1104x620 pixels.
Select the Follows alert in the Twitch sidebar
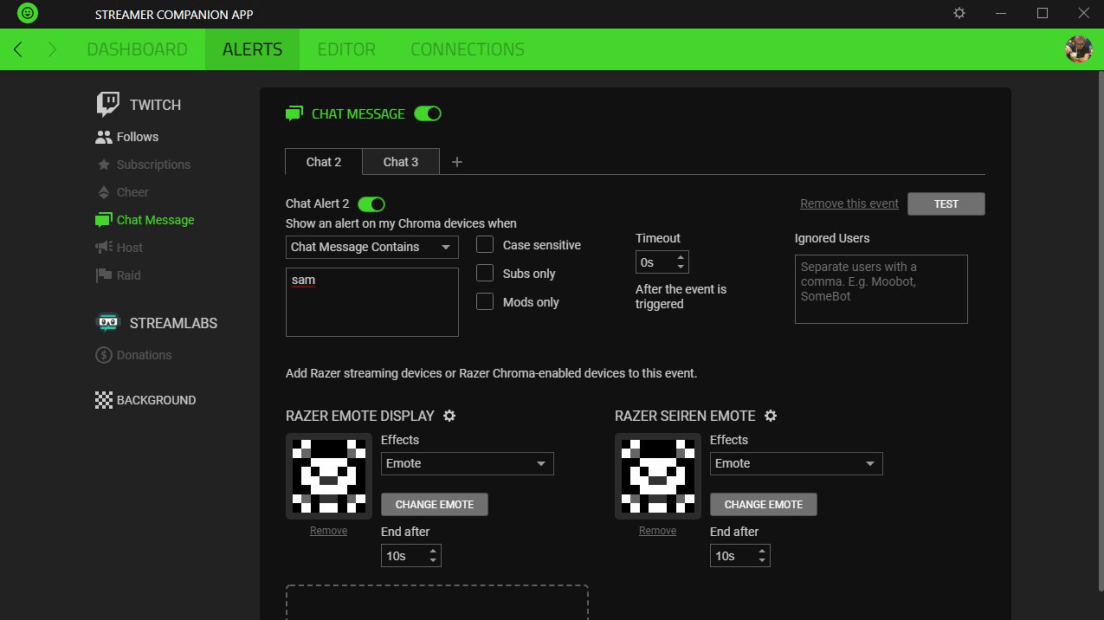[131, 136]
